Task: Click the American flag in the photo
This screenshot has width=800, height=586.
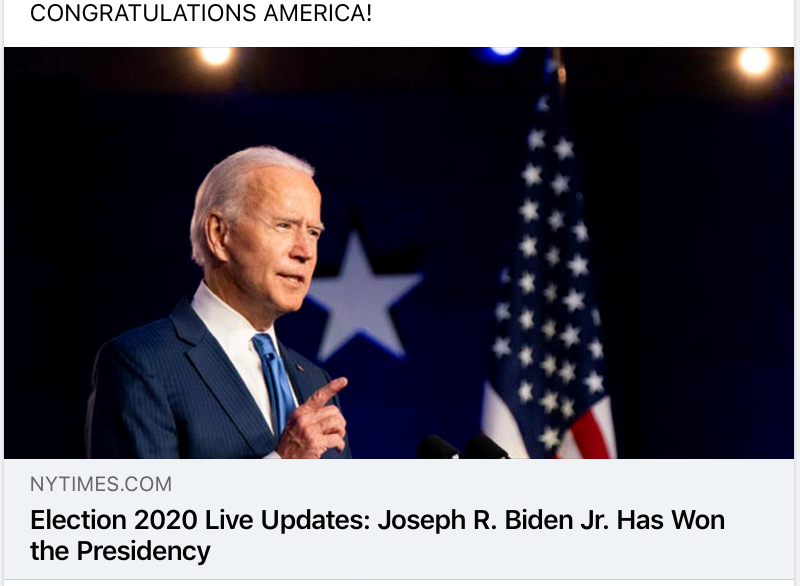Action: pyautogui.click(x=550, y=265)
